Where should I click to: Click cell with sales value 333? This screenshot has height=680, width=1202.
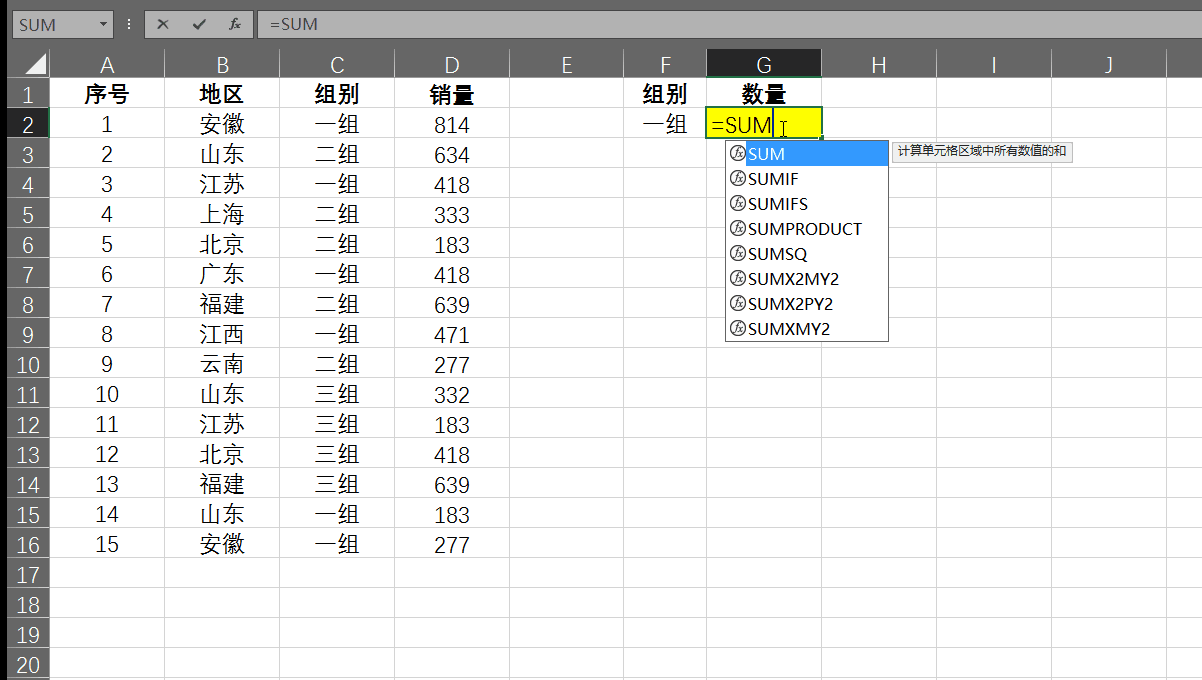click(452, 215)
